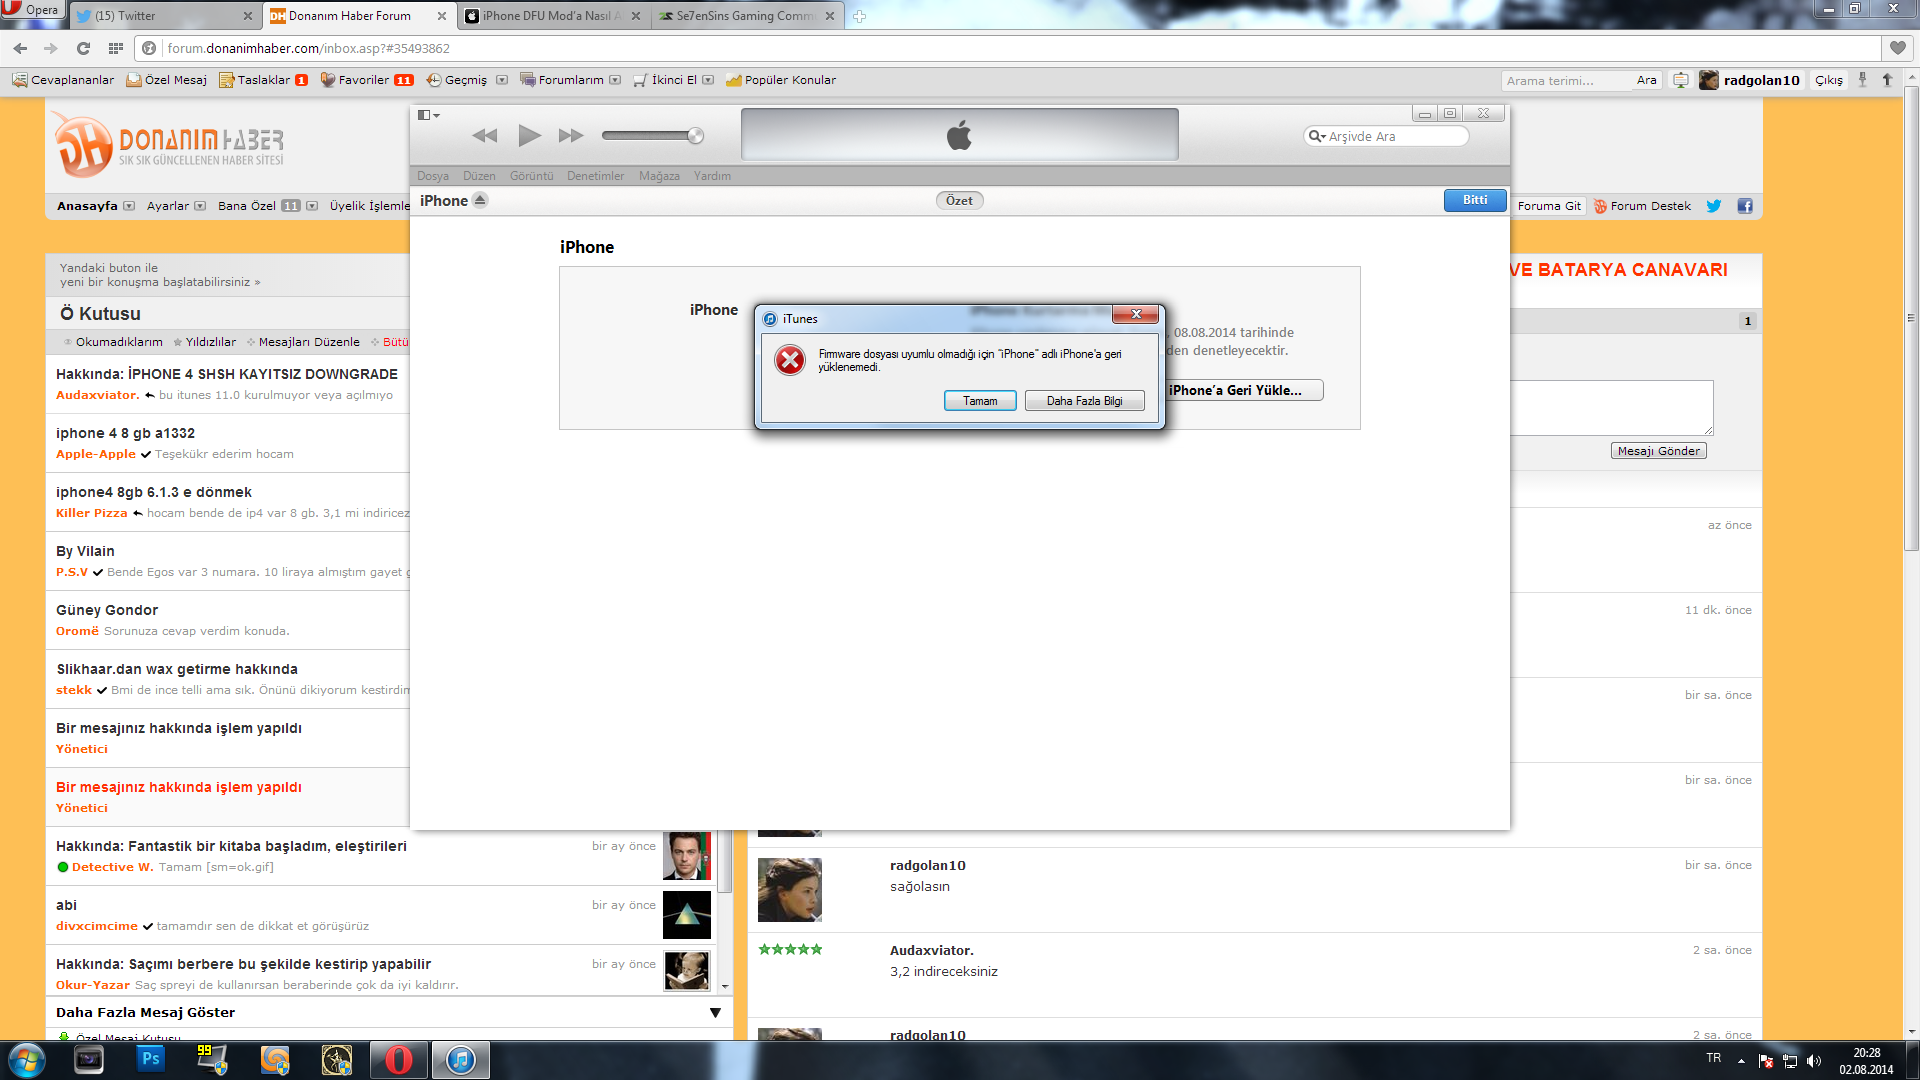This screenshot has height=1080, width=1920.
Task: Click the Windows Start button
Action: click(x=26, y=1060)
